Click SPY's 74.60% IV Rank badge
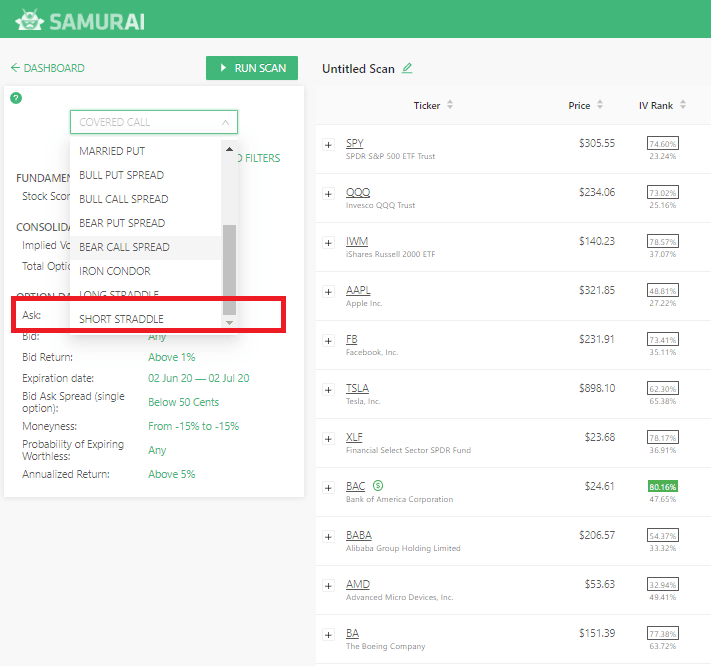This screenshot has height=666, width=713. 663,144
